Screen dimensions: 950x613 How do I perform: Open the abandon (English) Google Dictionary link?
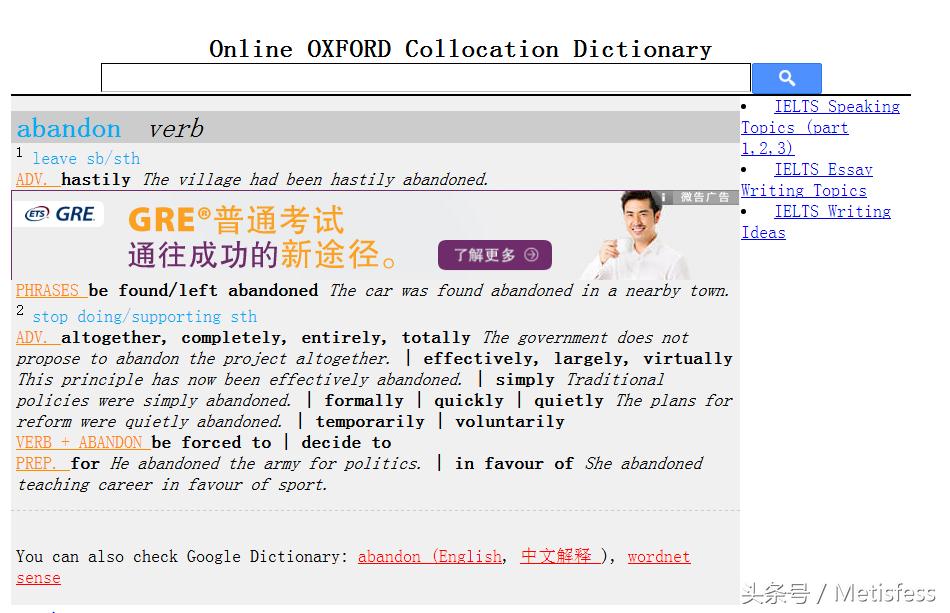pos(430,557)
